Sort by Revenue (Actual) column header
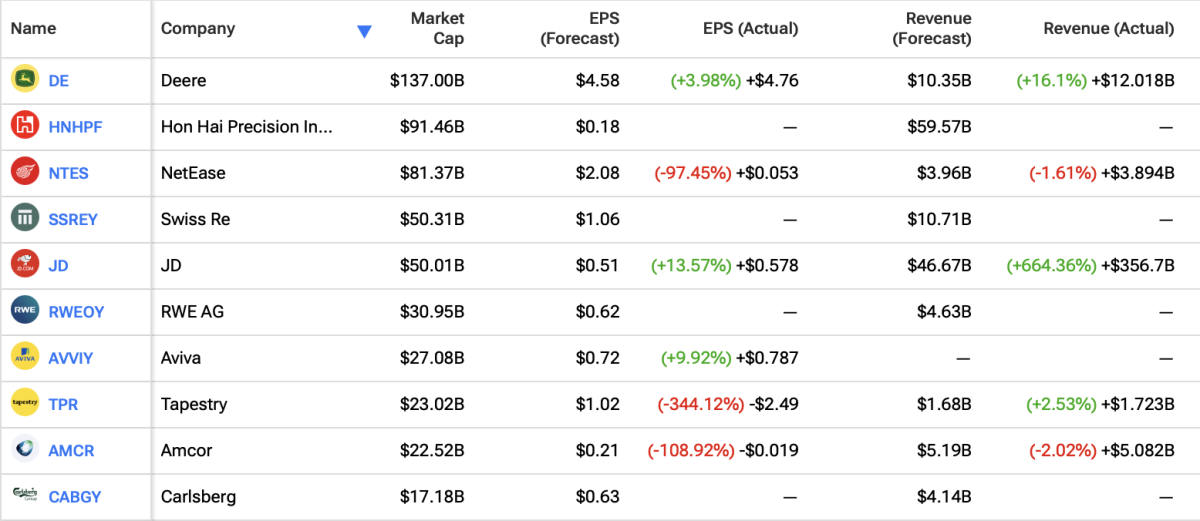 pyautogui.click(x=1108, y=29)
